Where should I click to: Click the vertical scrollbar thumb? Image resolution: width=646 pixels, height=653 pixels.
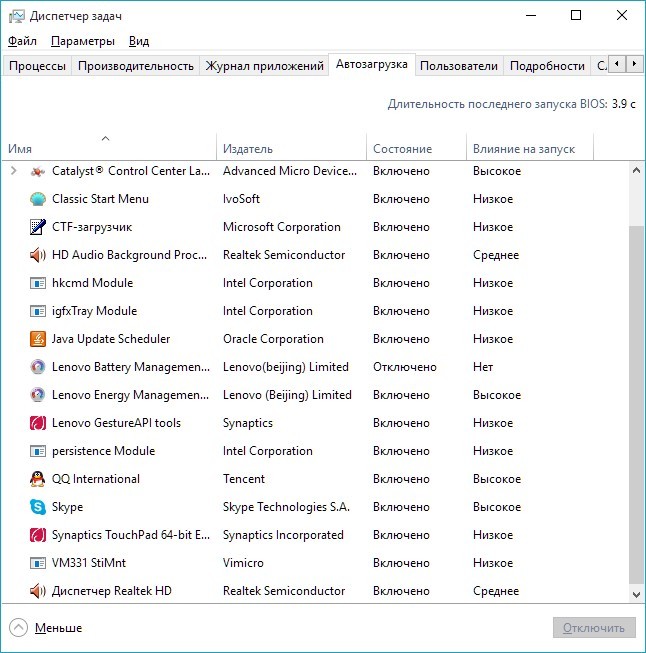tap(636, 400)
